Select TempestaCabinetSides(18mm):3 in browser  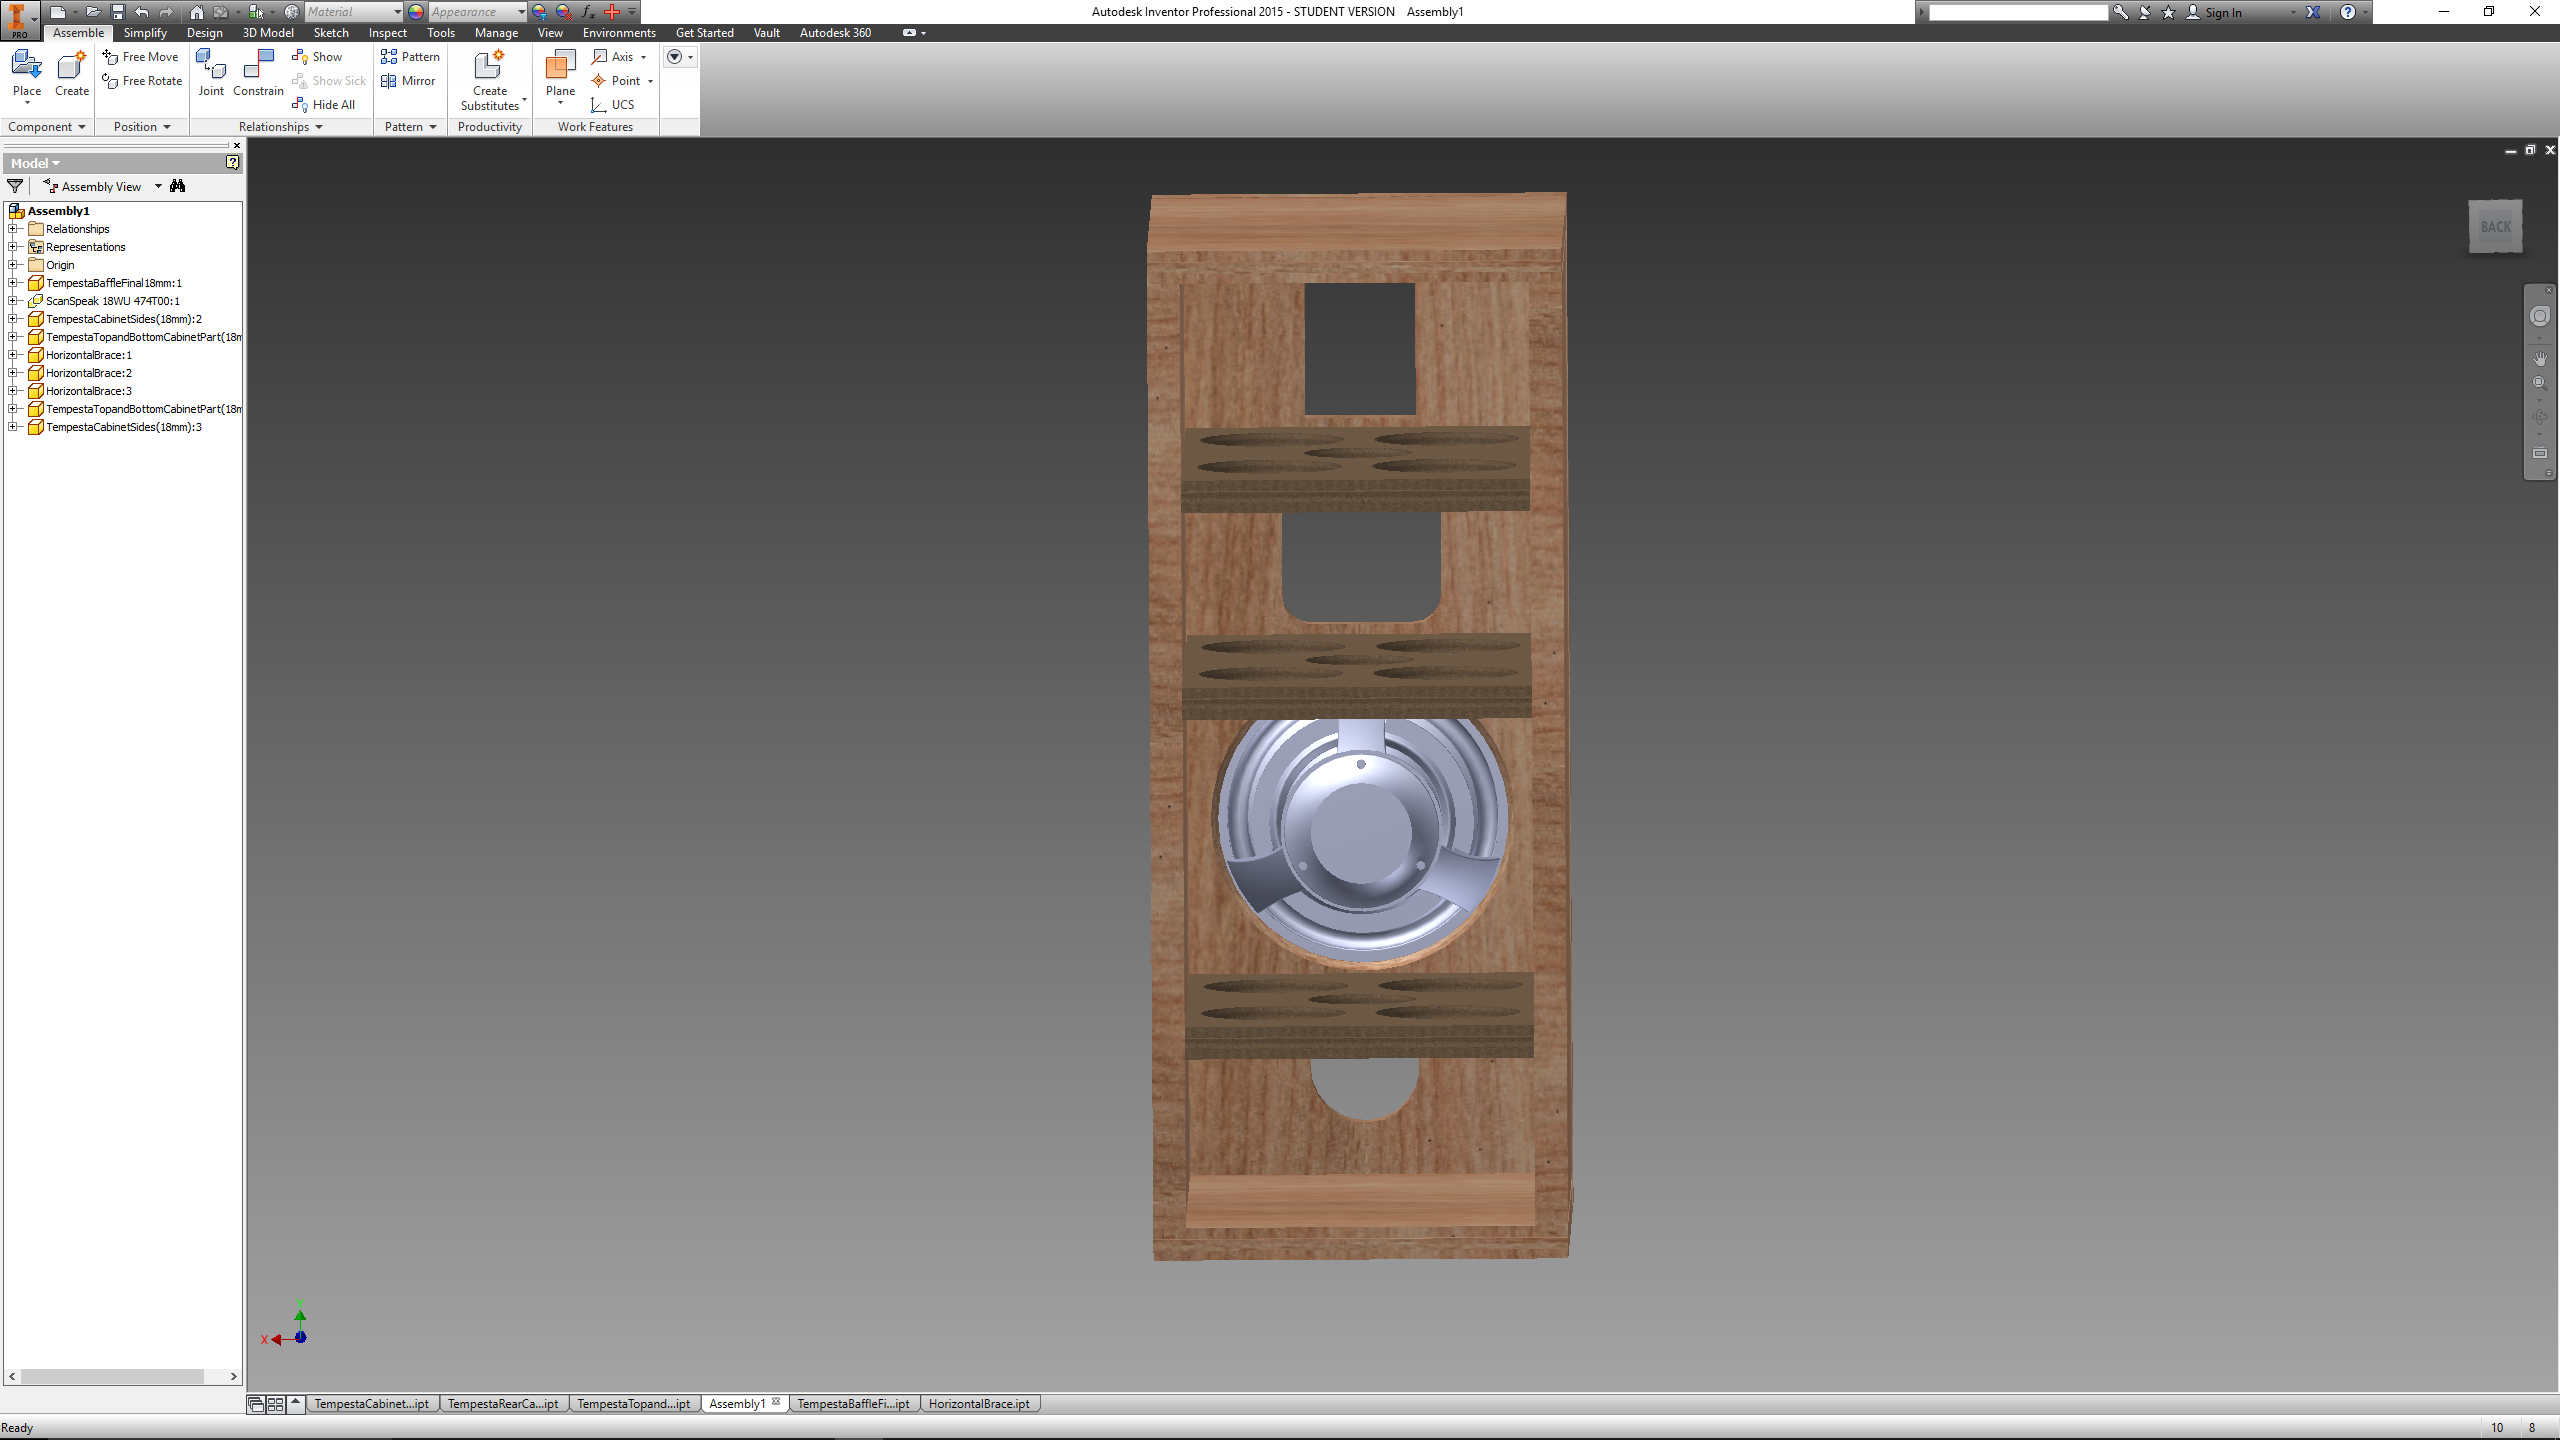tap(123, 427)
